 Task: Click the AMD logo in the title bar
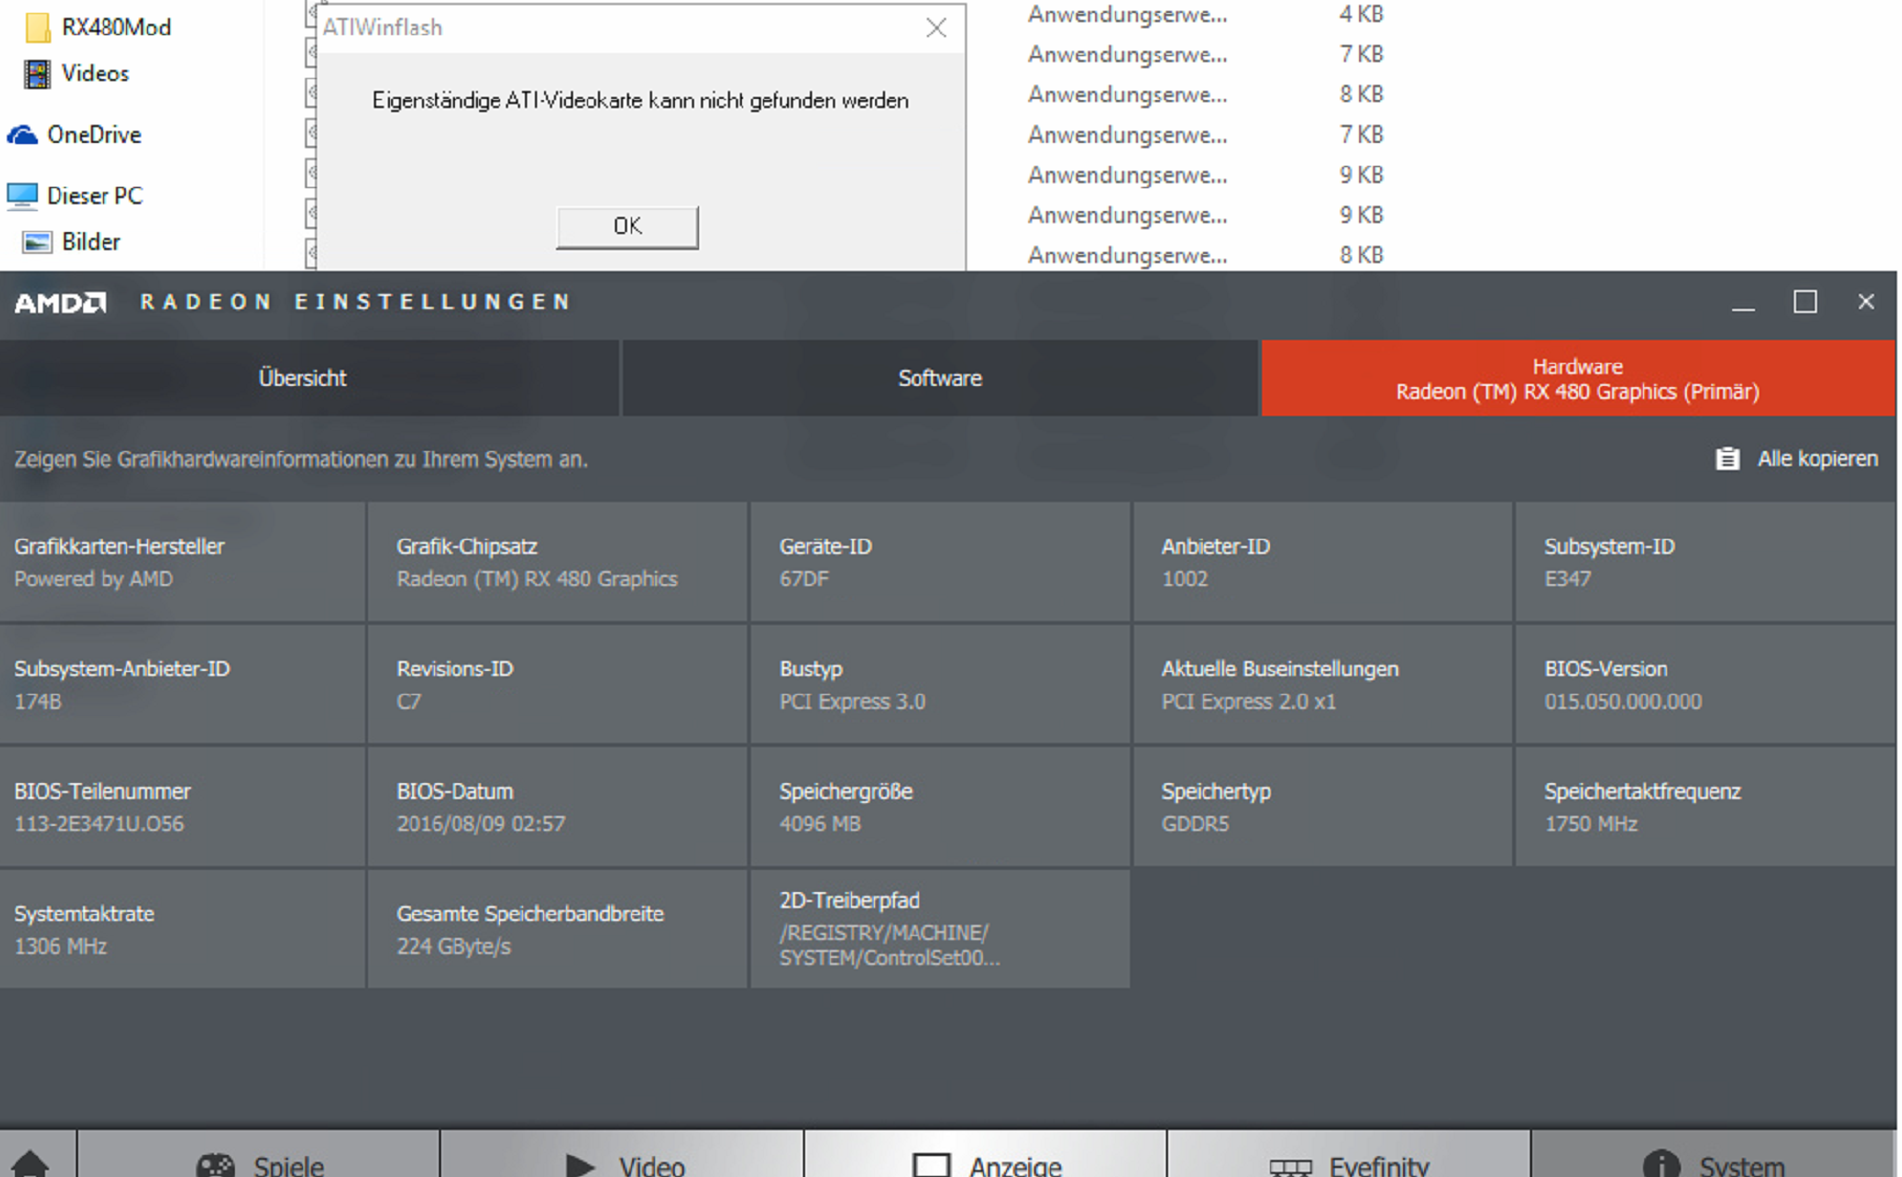(x=60, y=302)
